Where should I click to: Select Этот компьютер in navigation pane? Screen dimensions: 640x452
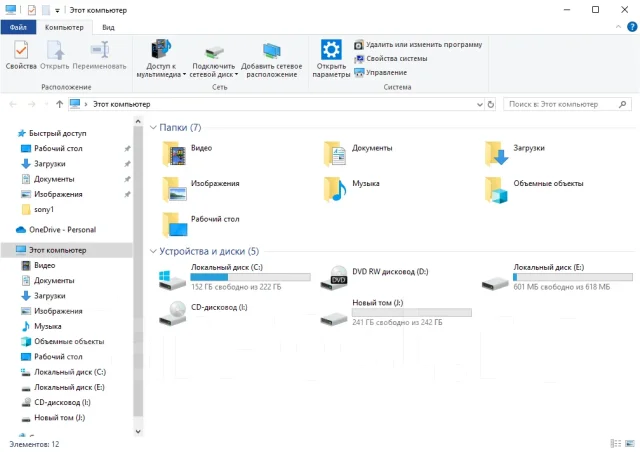[67, 250]
